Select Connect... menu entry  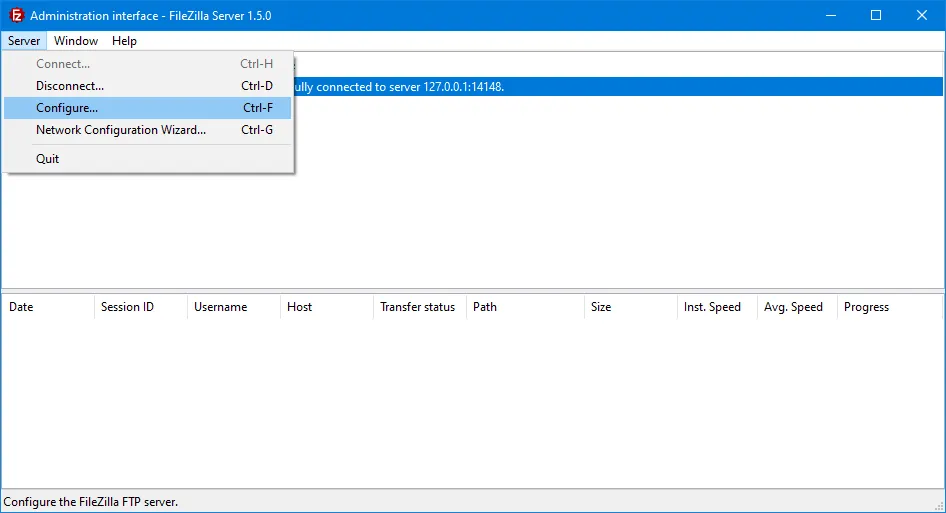coord(148,63)
